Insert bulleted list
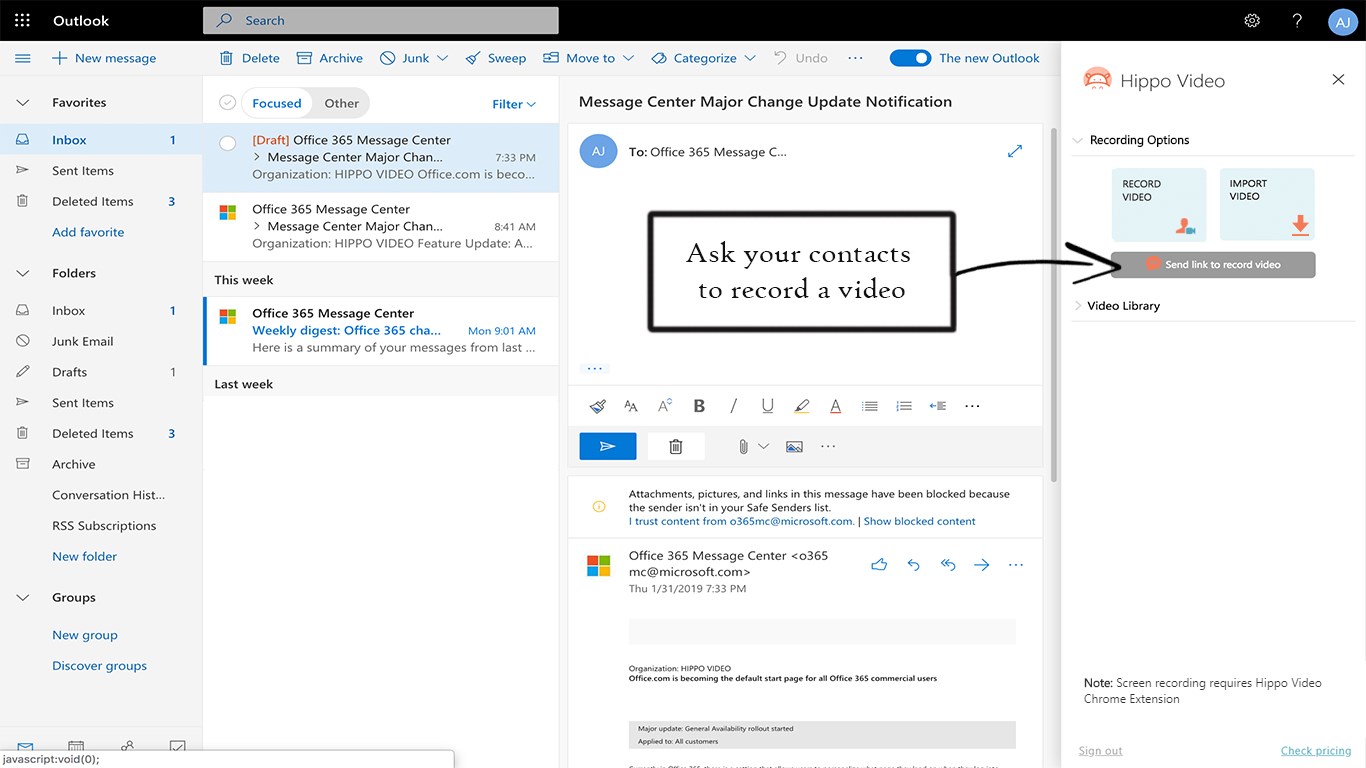This screenshot has width=1366, height=768. click(x=870, y=406)
